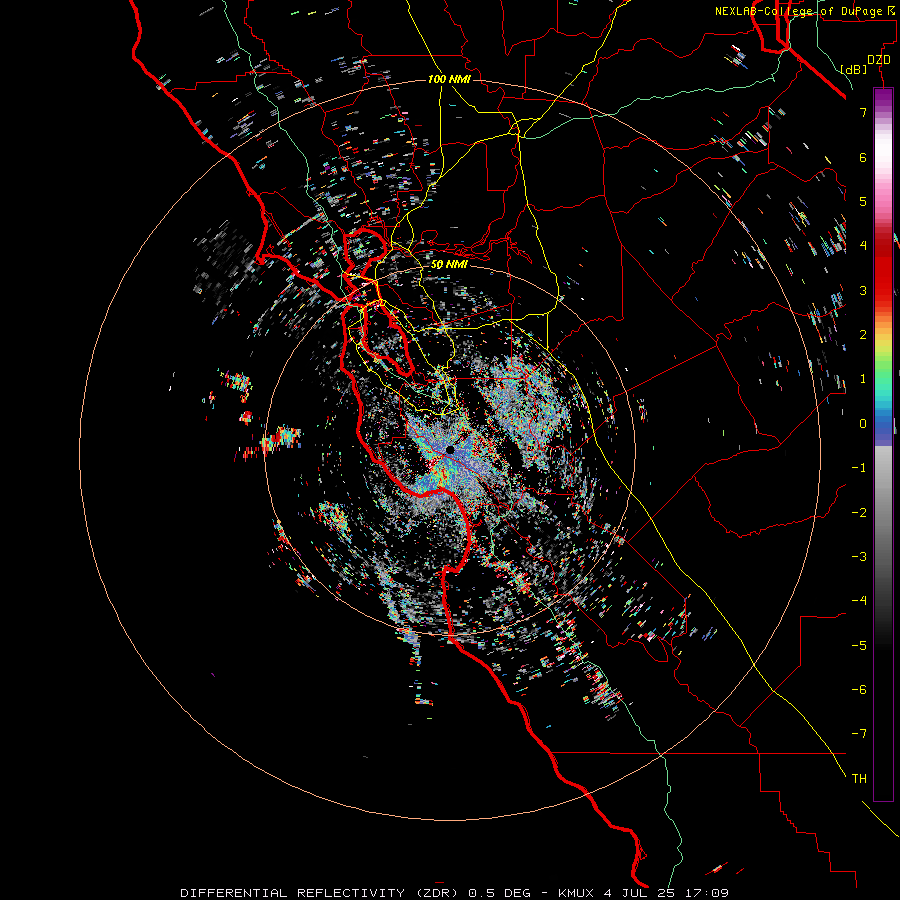Click the Differential Reflectivity caption at bottom
This screenshot has height=900, width=900.
pos(455,893)
